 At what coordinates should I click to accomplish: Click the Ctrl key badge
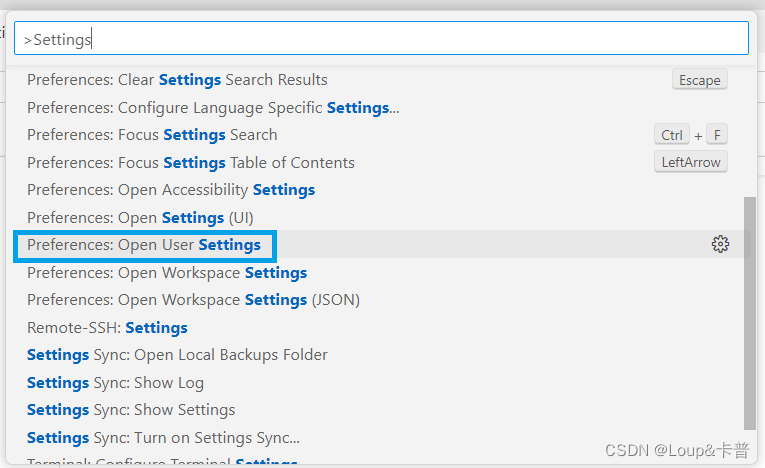pyautogui.click(x=672, y=135)
